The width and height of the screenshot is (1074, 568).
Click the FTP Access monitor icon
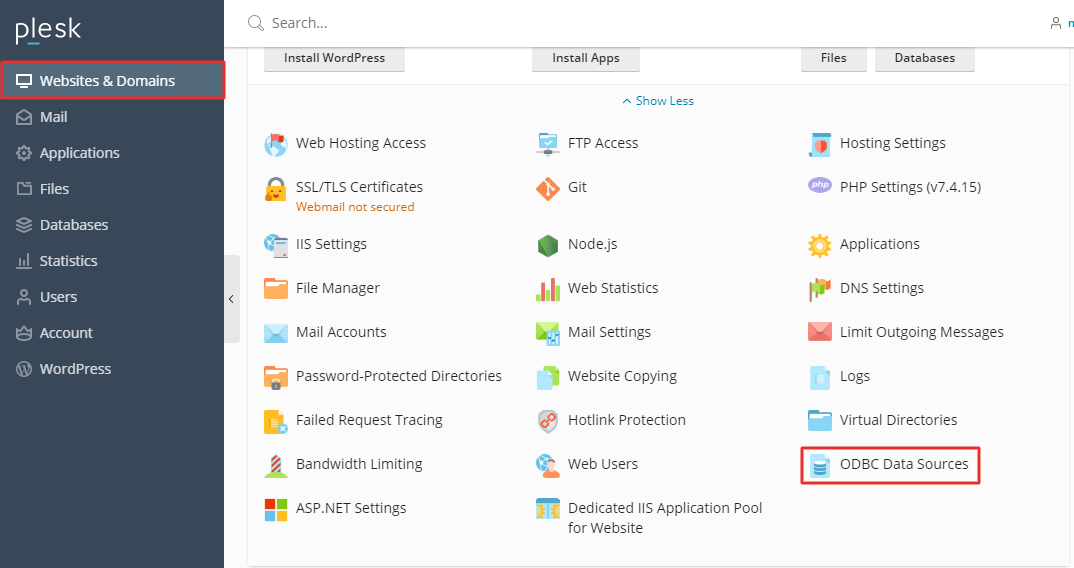pos(547,145)
